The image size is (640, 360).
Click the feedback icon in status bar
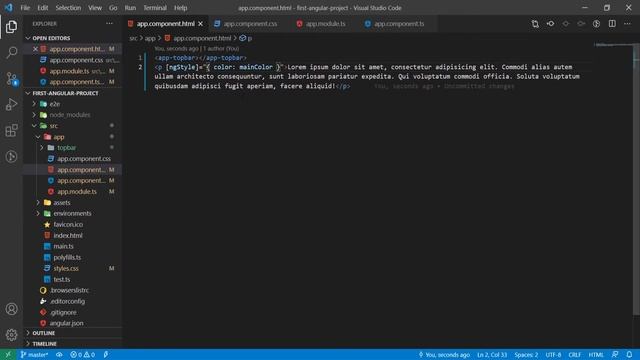coord(615,355)
